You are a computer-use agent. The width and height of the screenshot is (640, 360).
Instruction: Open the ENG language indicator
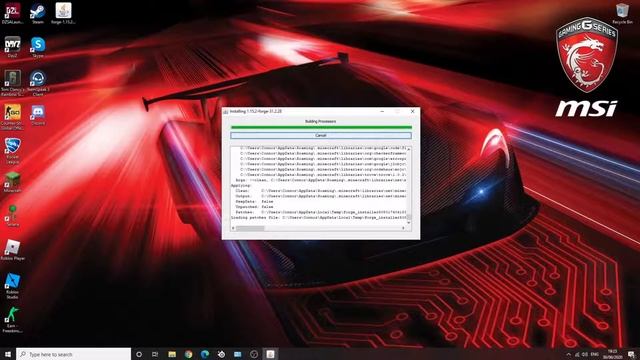tap(594, 354)
